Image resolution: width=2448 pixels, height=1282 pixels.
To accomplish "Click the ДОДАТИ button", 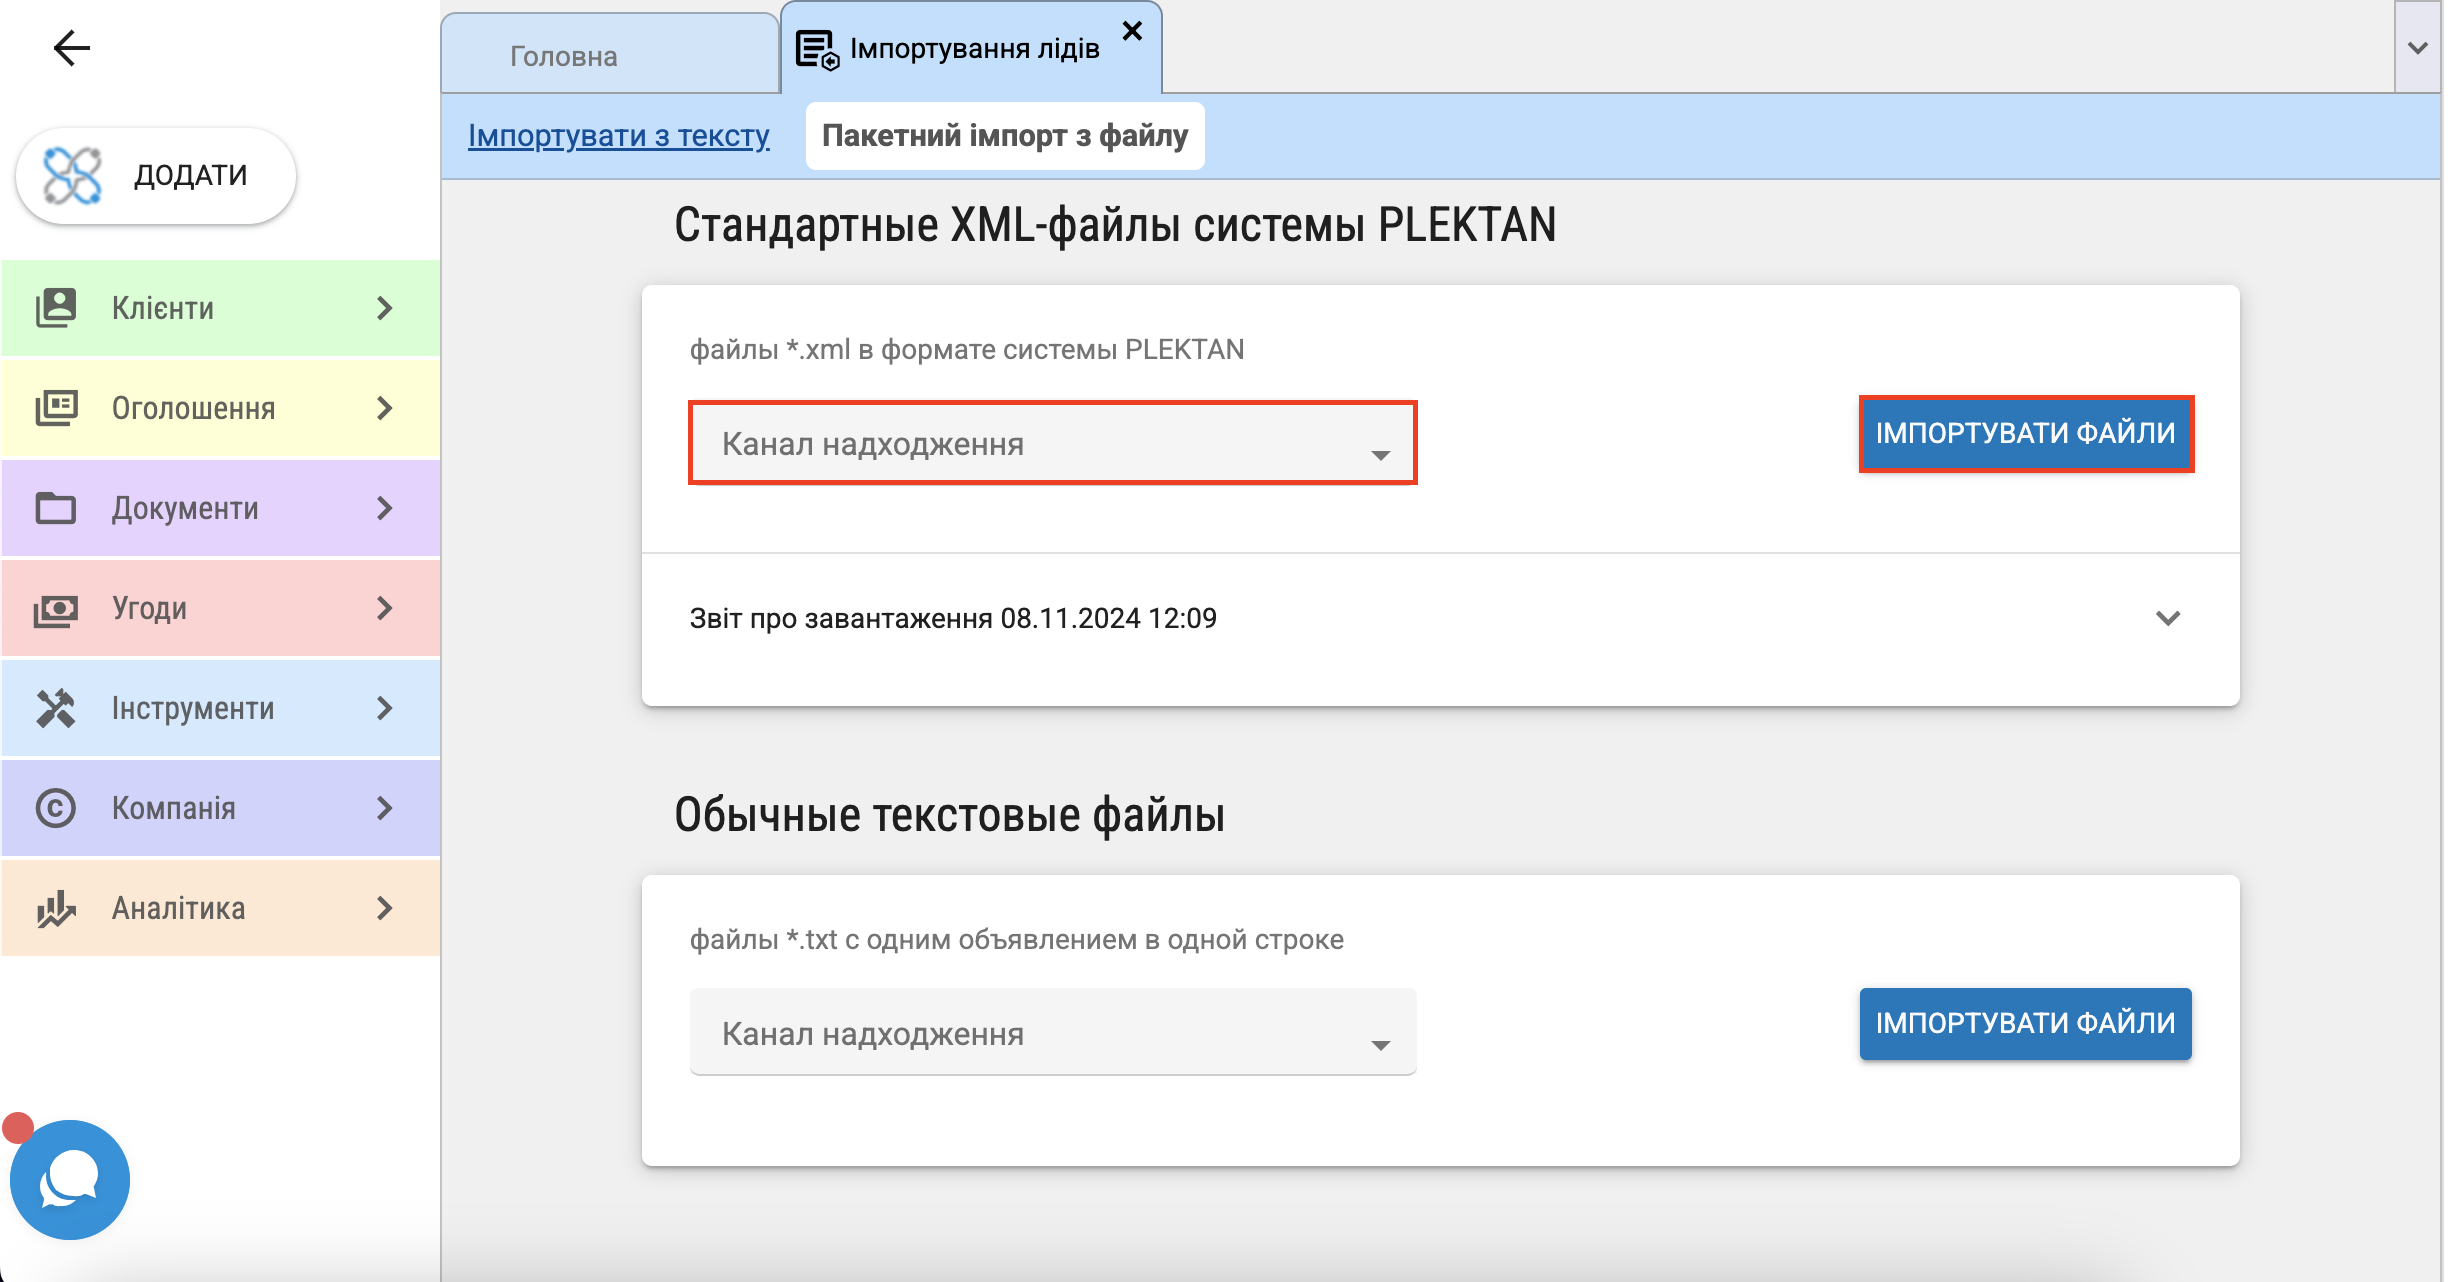I will click(x=156, y=175).
